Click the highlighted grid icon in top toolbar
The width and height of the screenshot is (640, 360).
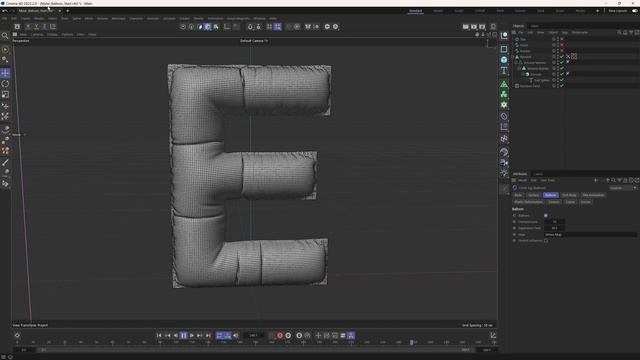(278, 27)
